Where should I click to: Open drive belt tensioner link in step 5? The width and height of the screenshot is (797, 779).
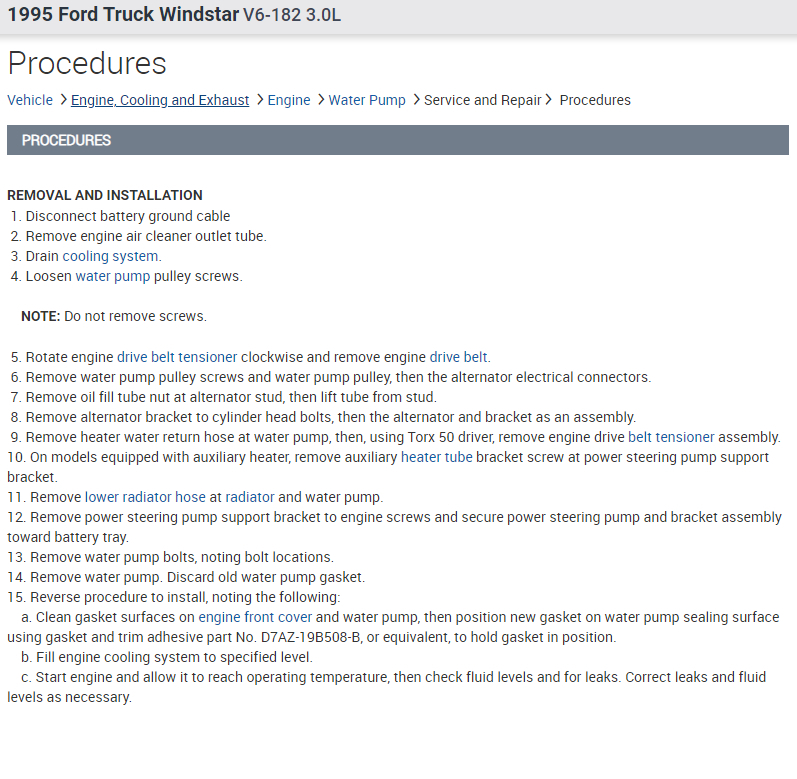tap(177, 357)
